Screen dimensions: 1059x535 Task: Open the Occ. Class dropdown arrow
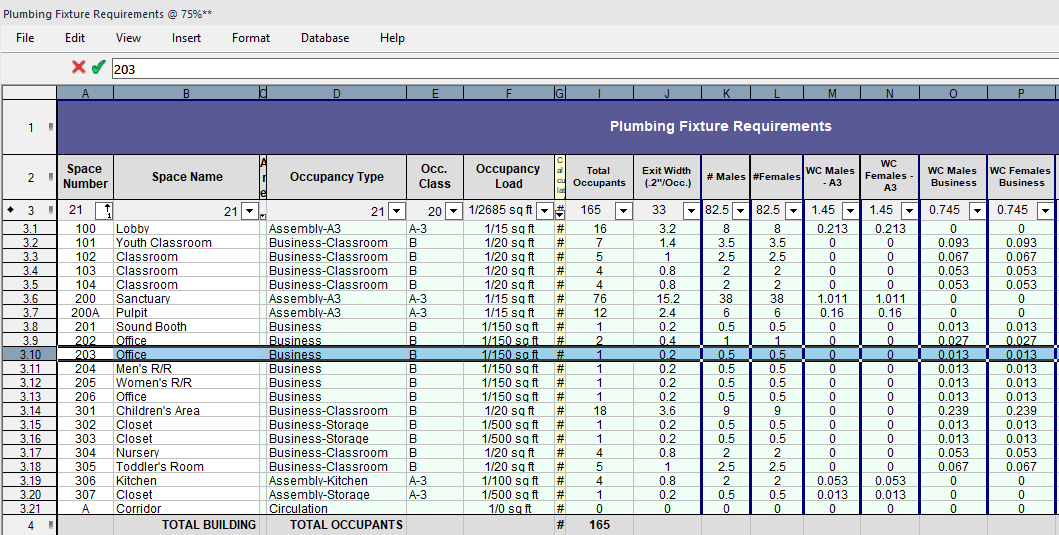point(452,211)
